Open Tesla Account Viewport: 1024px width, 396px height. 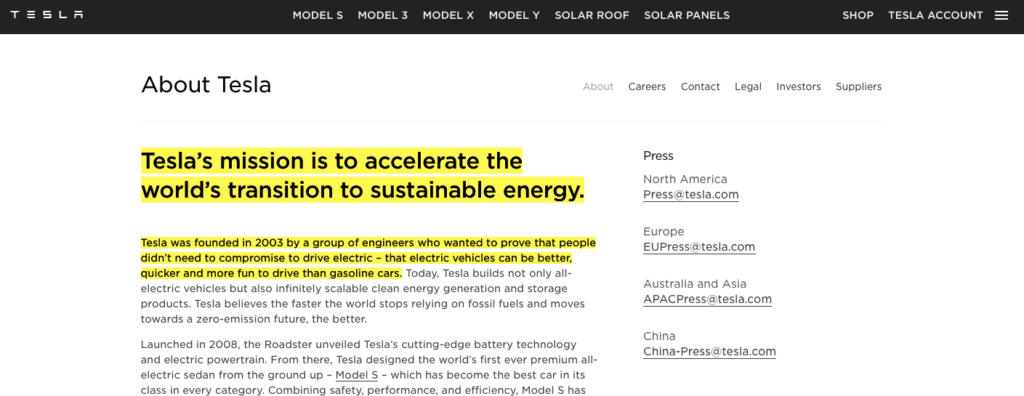coord(935,15)
